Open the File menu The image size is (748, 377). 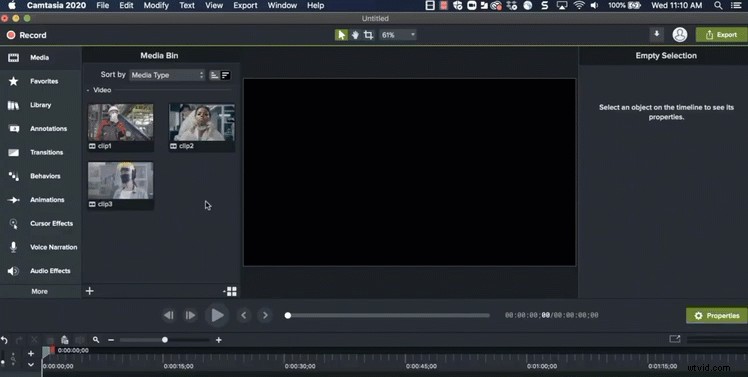[x=103, y=5]
